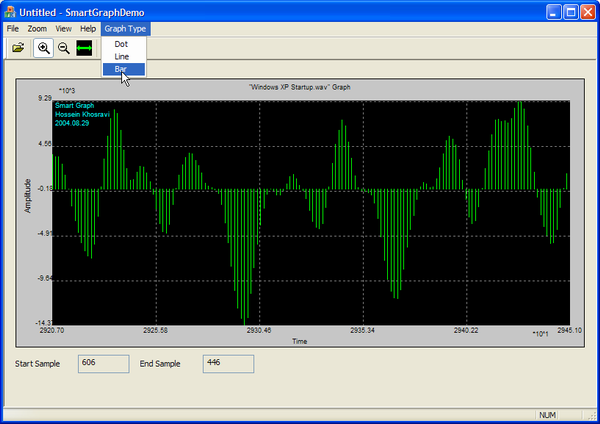Select the Zoom In magnifier tool

43,48
